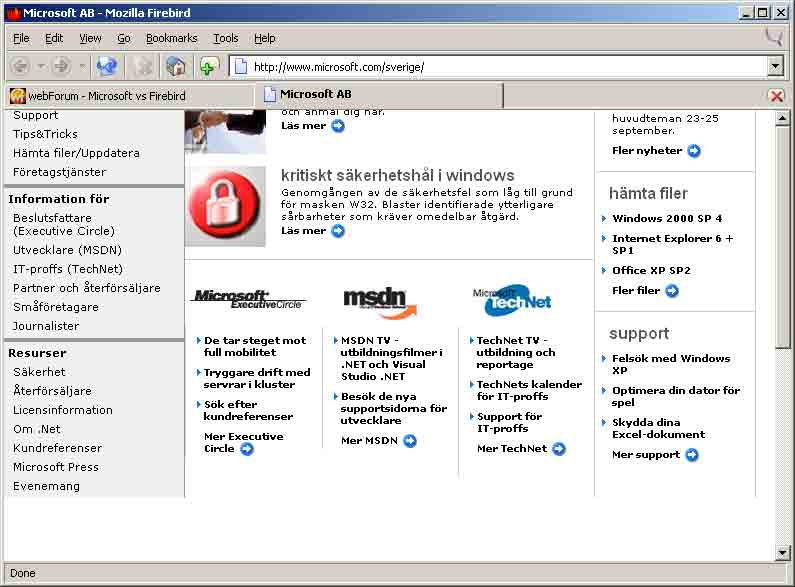Open Skydda dina Excel-dokument link
Screen dimensions: 795x587
(659, 428)
